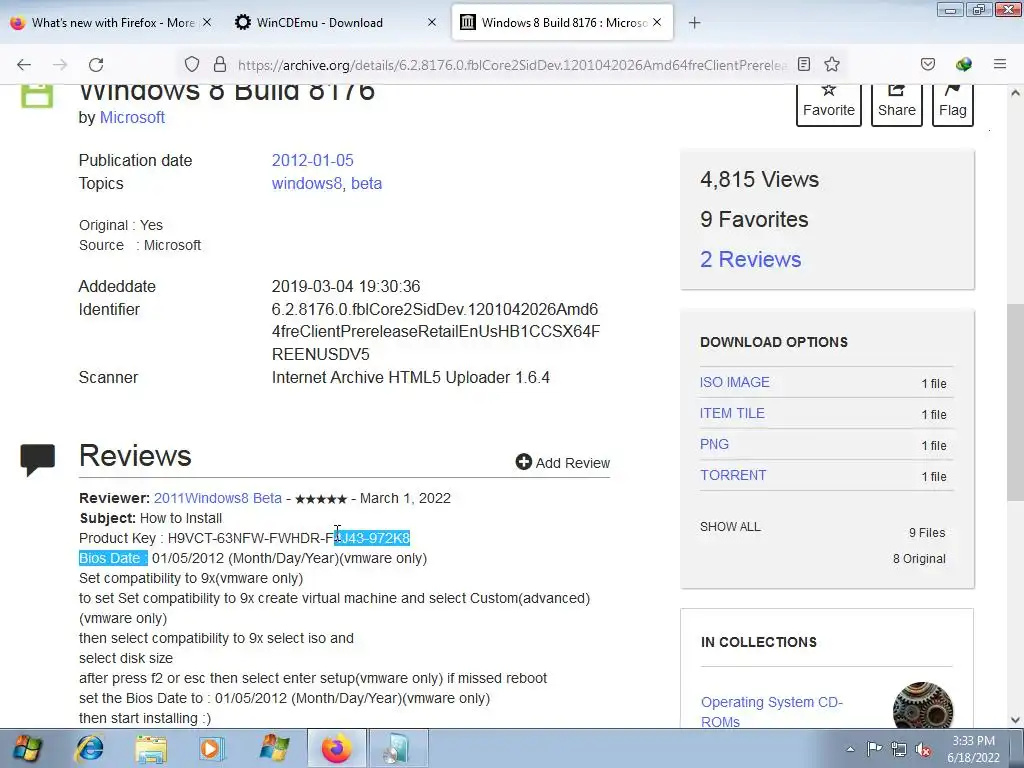Open the ITEM TILE download option

coord(732,413)
